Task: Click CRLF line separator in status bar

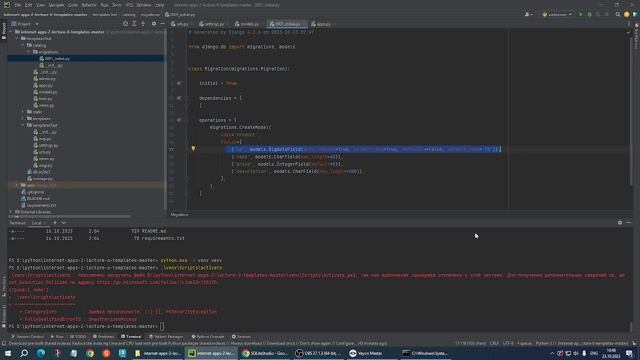Action: coord(494,344)
